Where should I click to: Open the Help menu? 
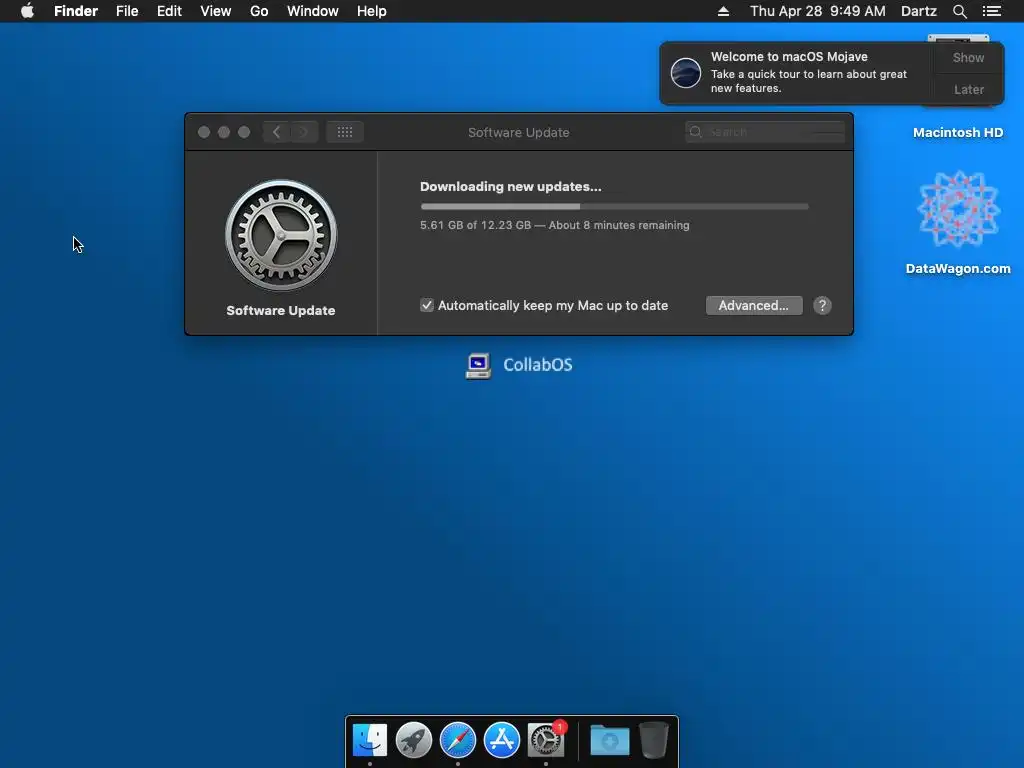[372, 11]
